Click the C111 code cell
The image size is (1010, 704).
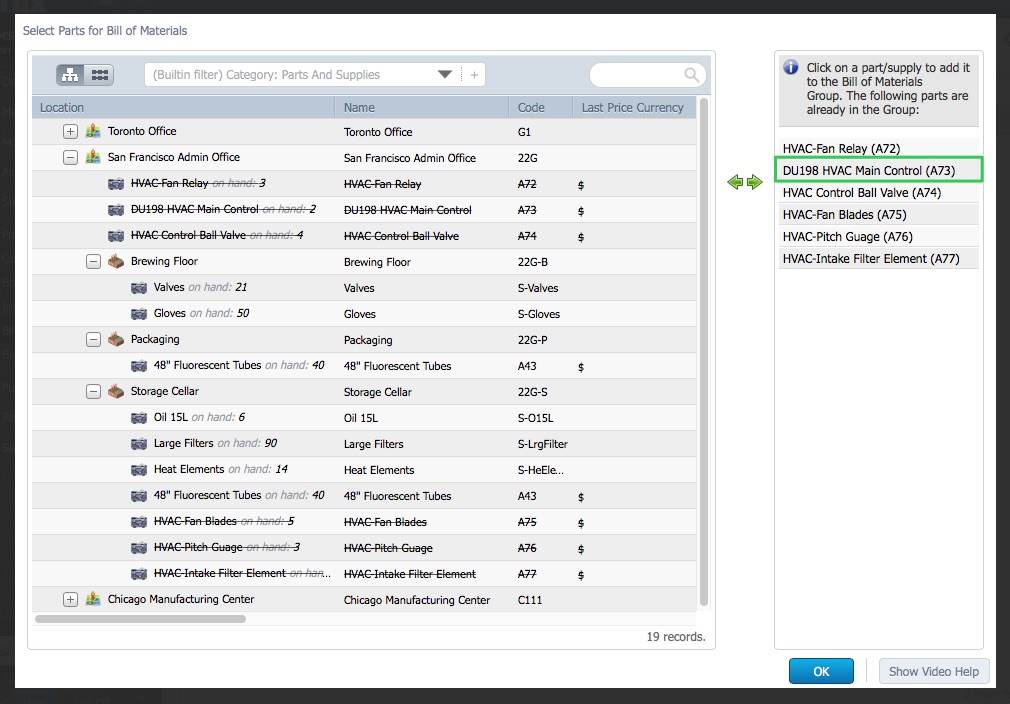[x=529, y=600]
